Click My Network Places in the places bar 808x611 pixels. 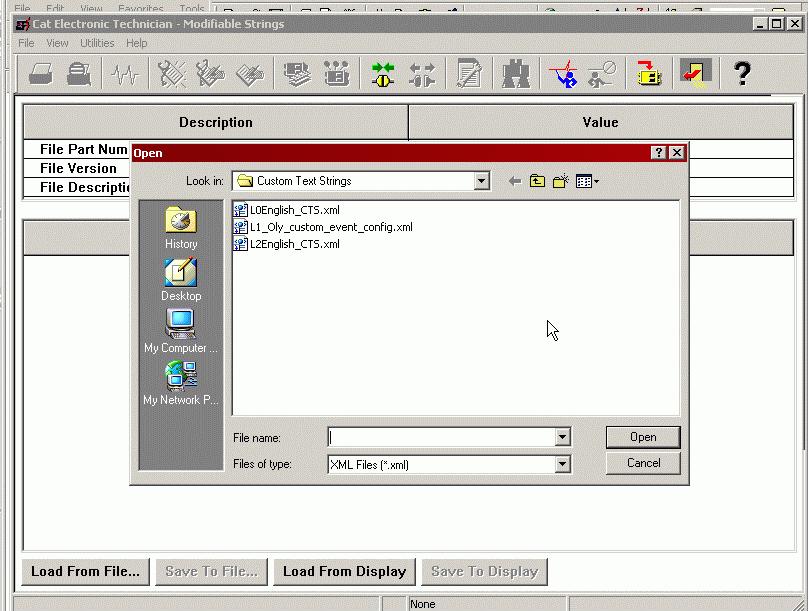pyautogui.click(x=181, y=383)
